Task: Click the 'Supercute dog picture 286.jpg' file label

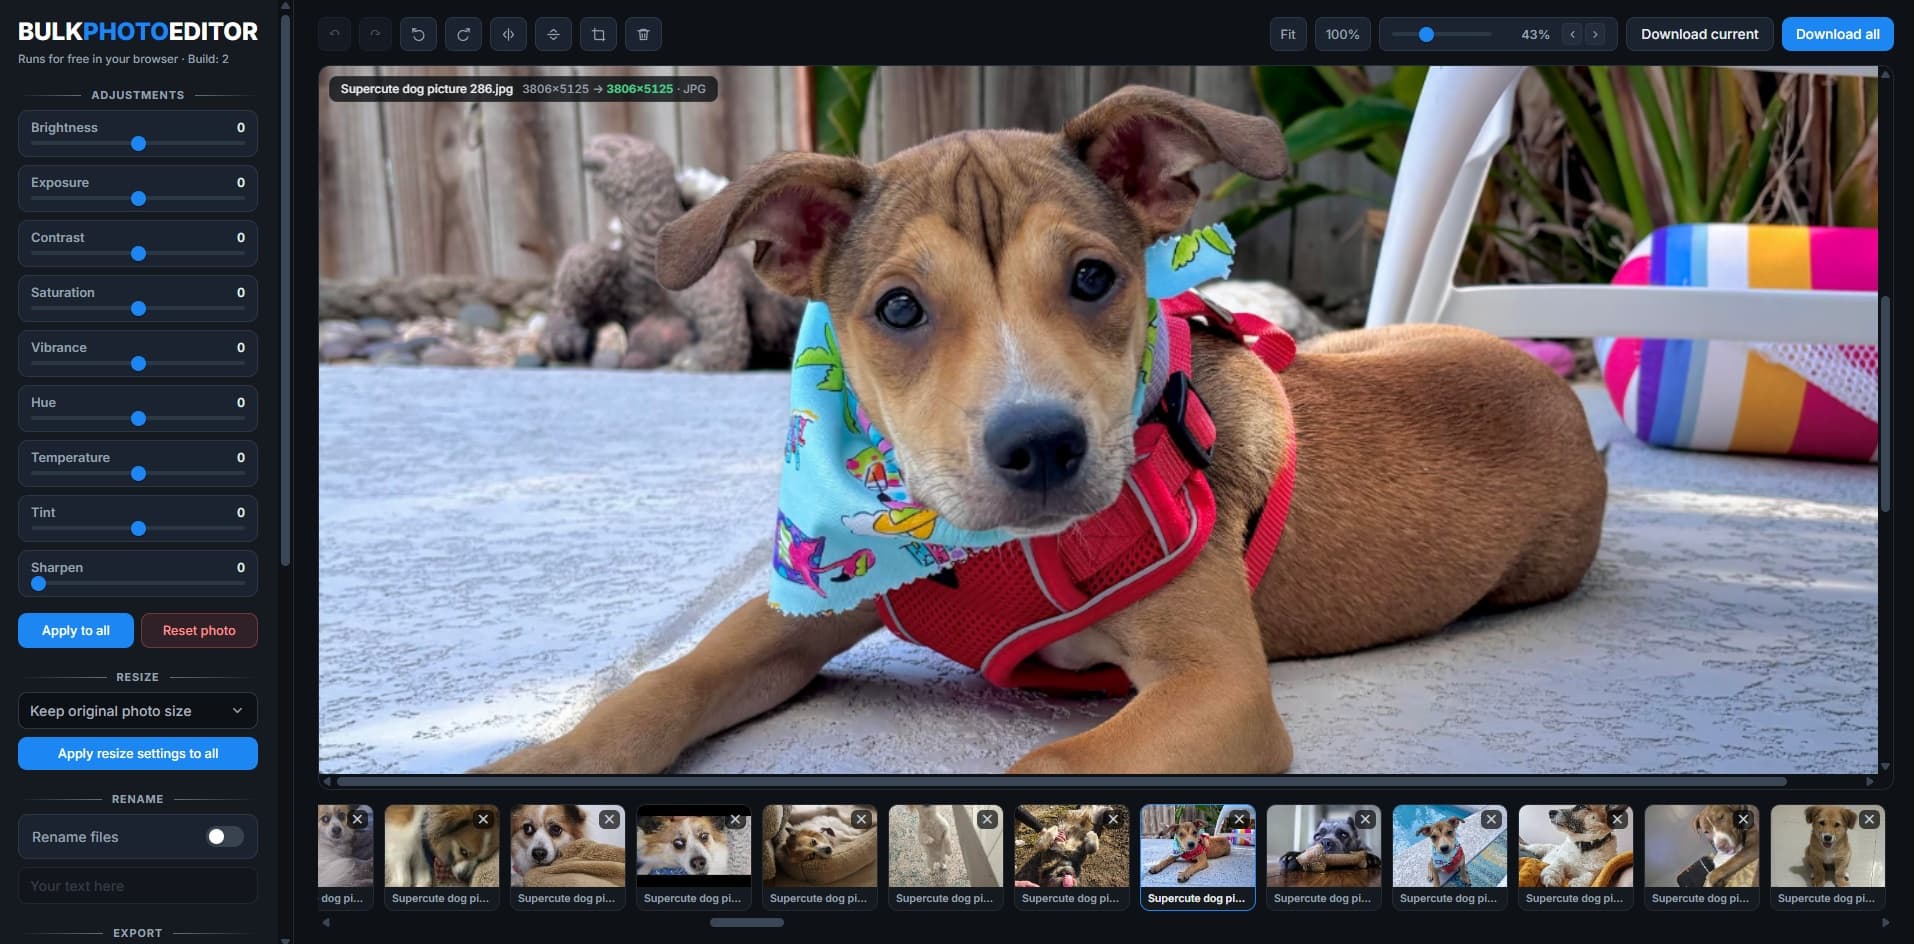Action: pyautogui.click(x=427, y=89)
